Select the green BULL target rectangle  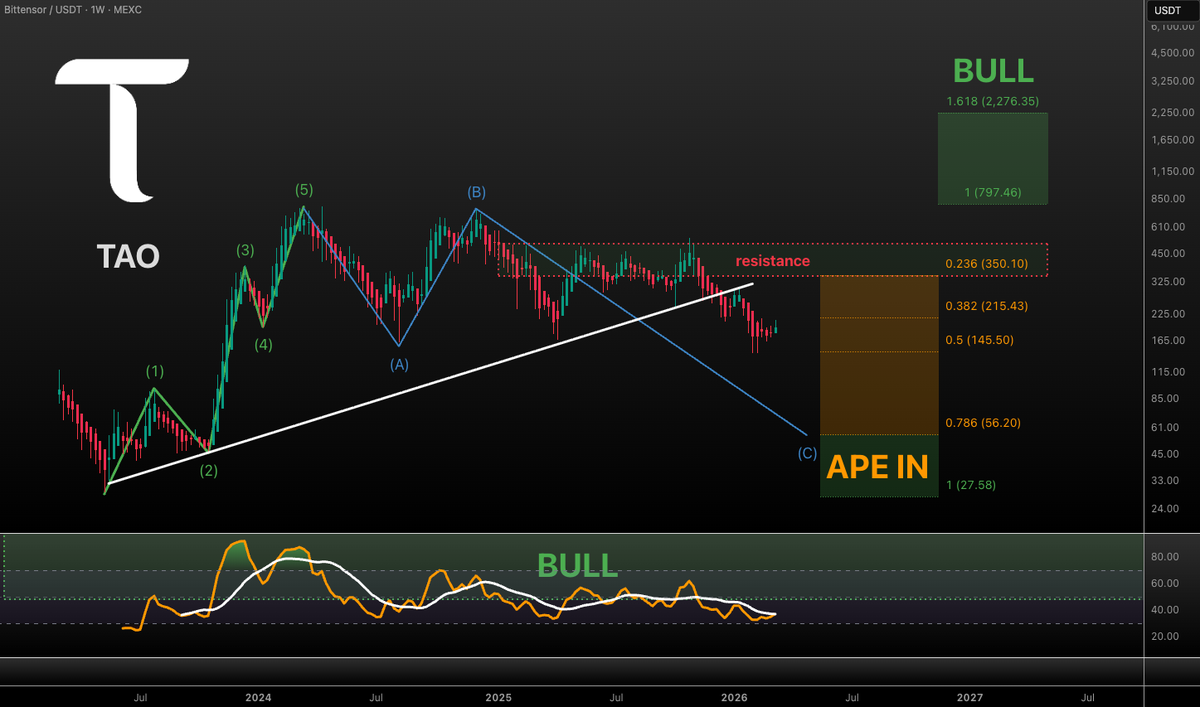click(993, 158)
